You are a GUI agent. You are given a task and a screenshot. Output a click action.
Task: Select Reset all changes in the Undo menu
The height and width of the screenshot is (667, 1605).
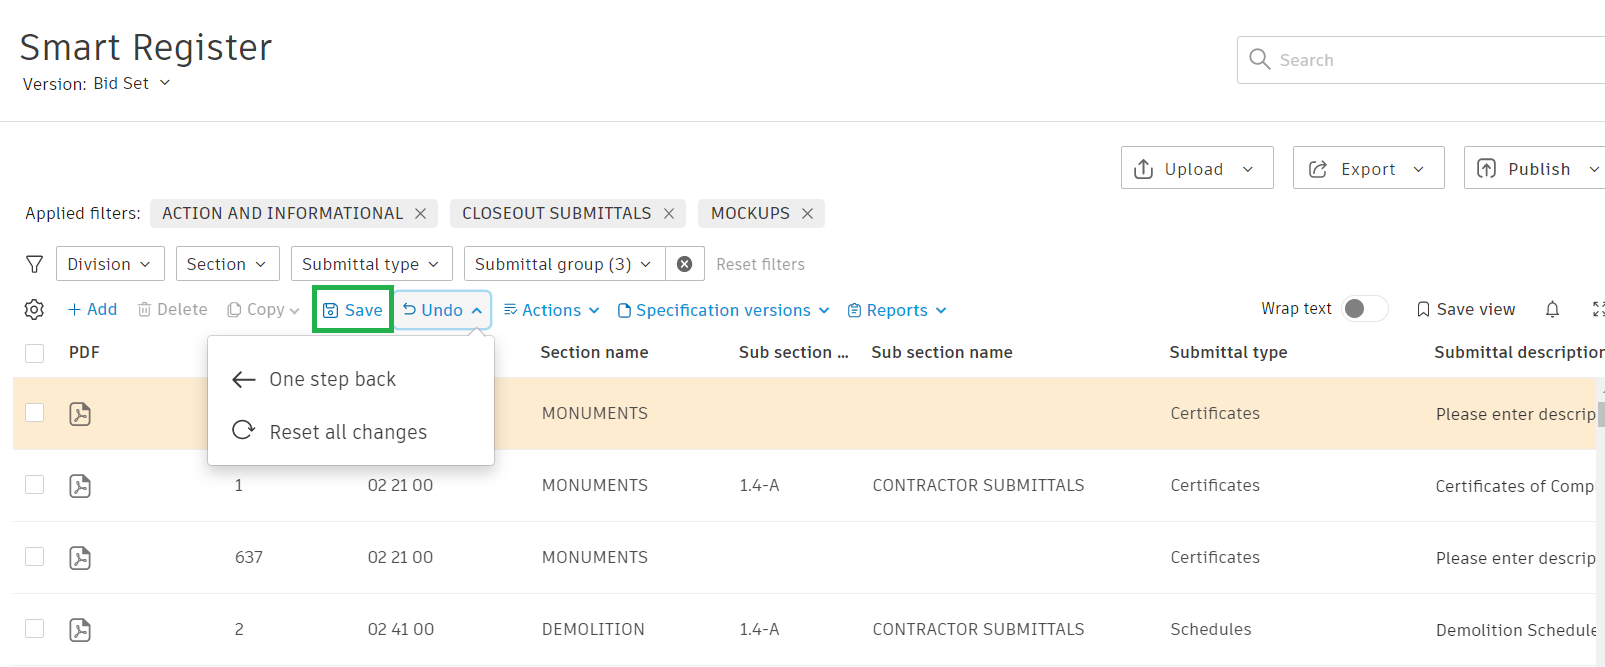pyautogui.click(x=347, y=432)
